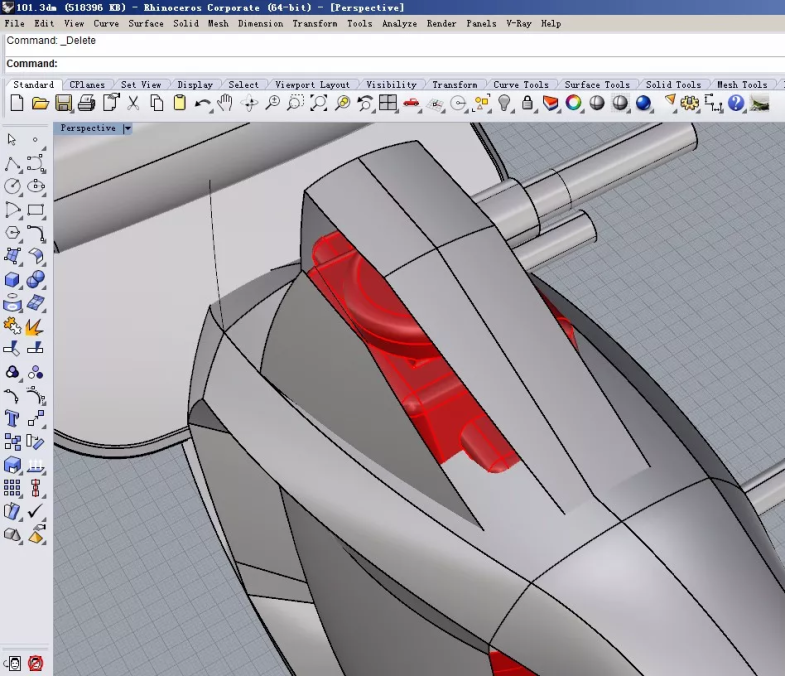The width and height of the screenshot is (785, 676).
Task: Save the model using the floppy disk icon
Action: click(x=63, y=103)
